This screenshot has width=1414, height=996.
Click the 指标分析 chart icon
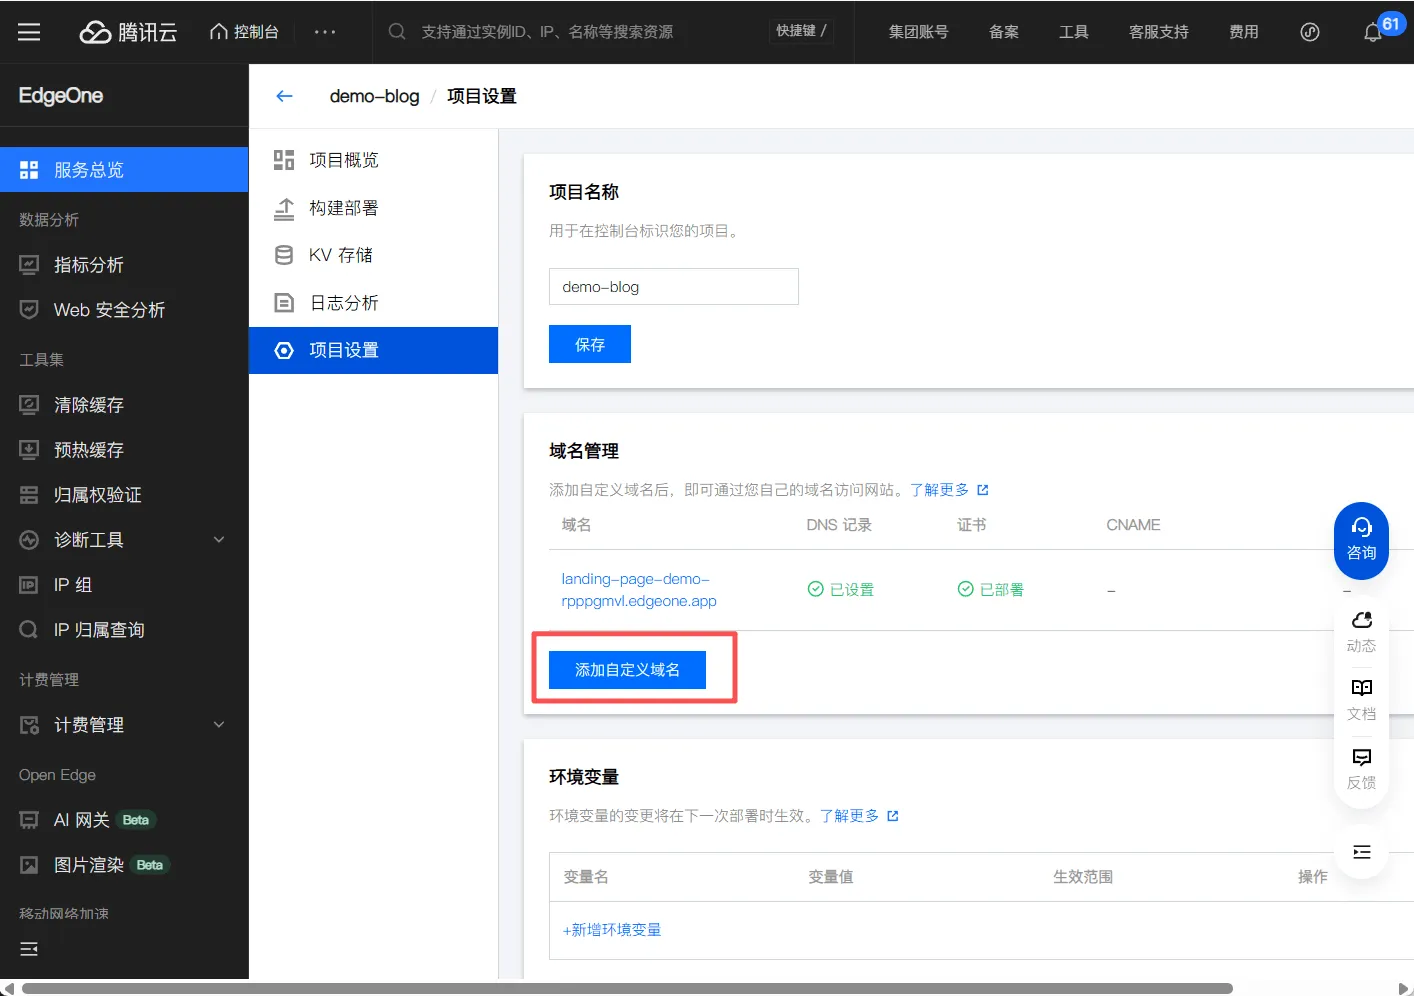(29, 265)
